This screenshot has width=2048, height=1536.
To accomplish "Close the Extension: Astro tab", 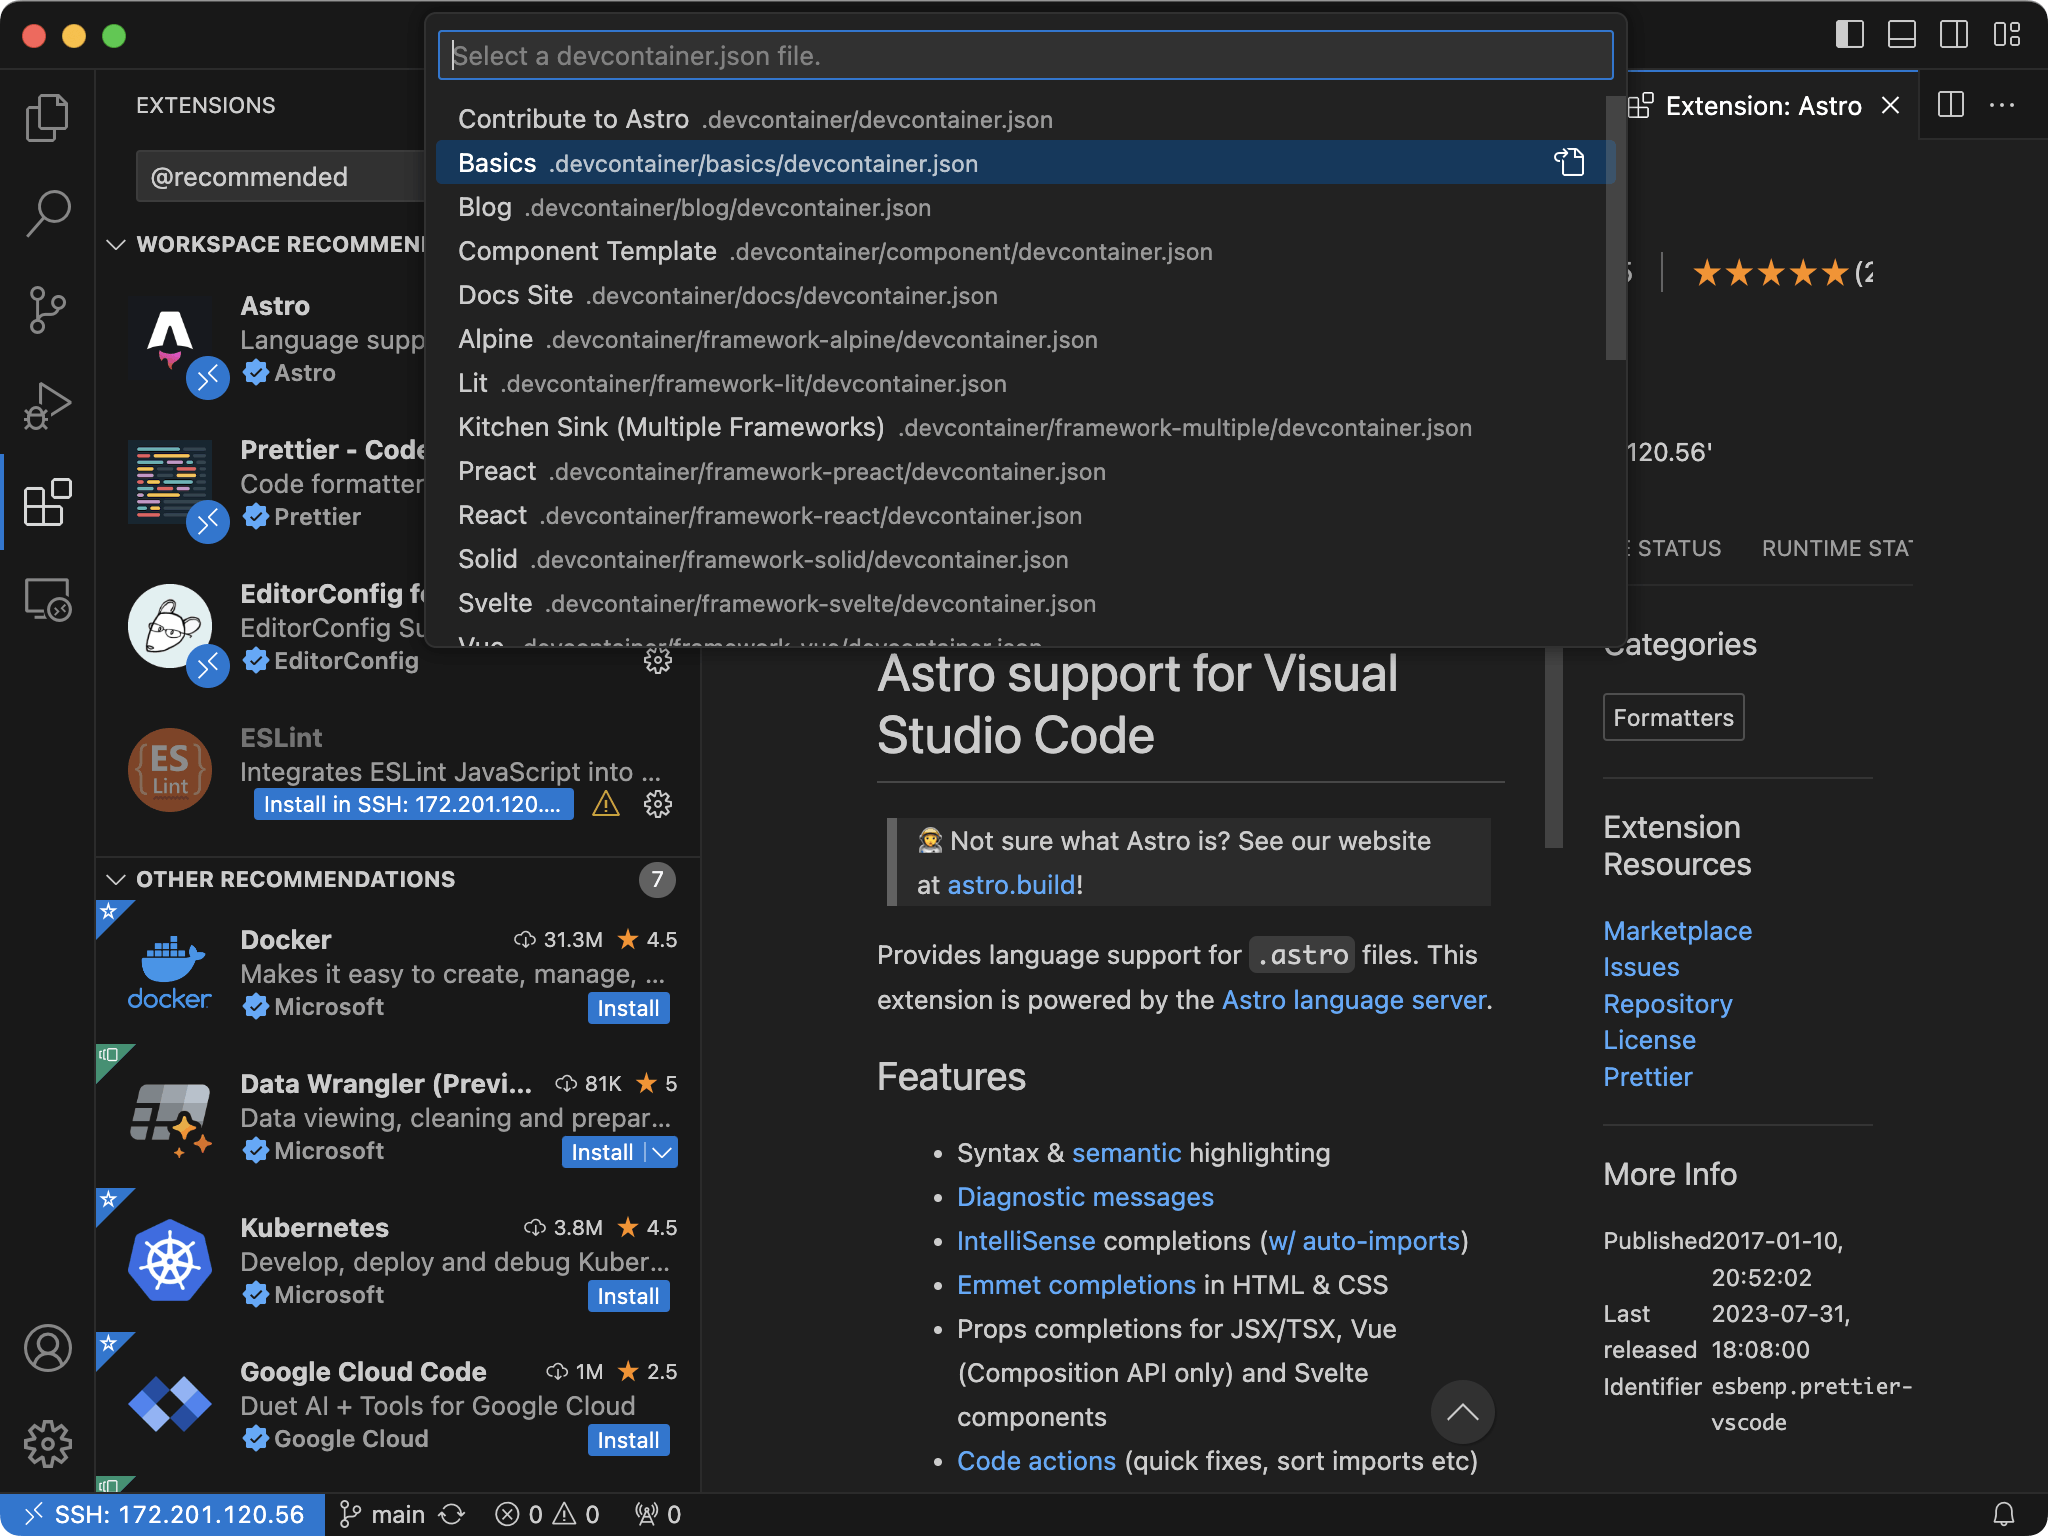I will tap(1890, 105).
